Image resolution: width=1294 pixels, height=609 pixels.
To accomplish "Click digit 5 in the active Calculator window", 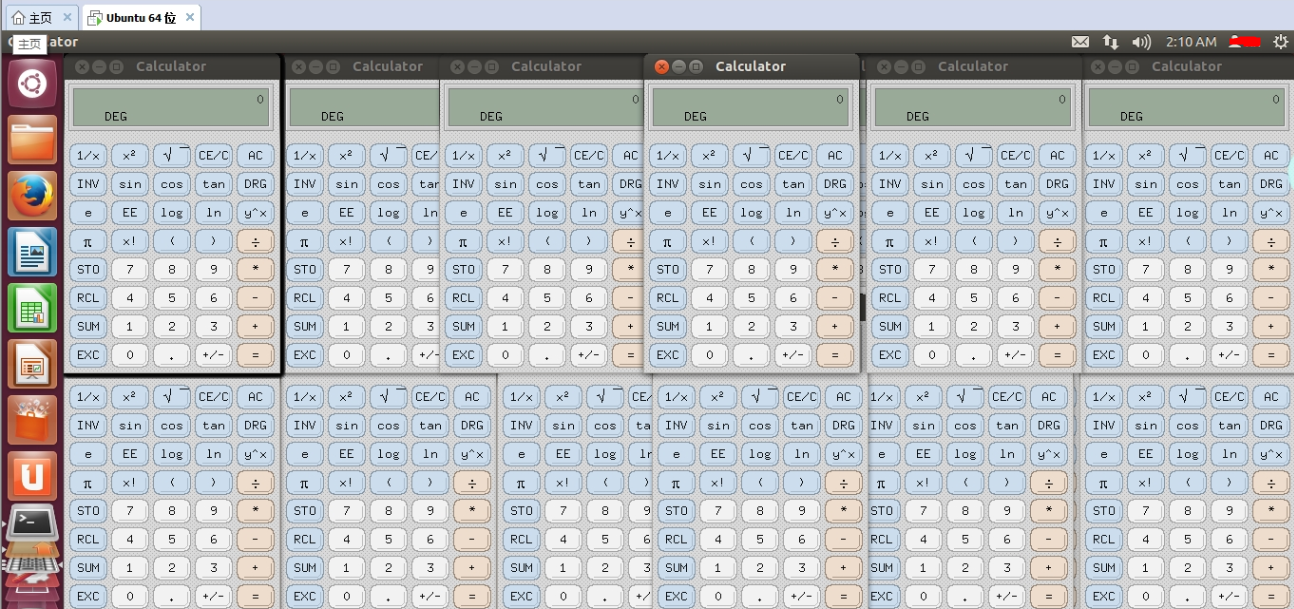I will pos(751,298).
